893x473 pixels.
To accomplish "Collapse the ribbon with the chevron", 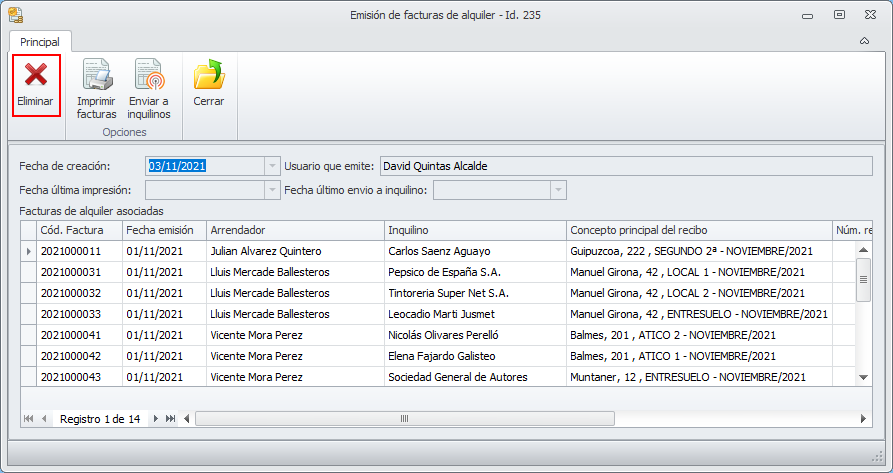I will pos(864,42).
